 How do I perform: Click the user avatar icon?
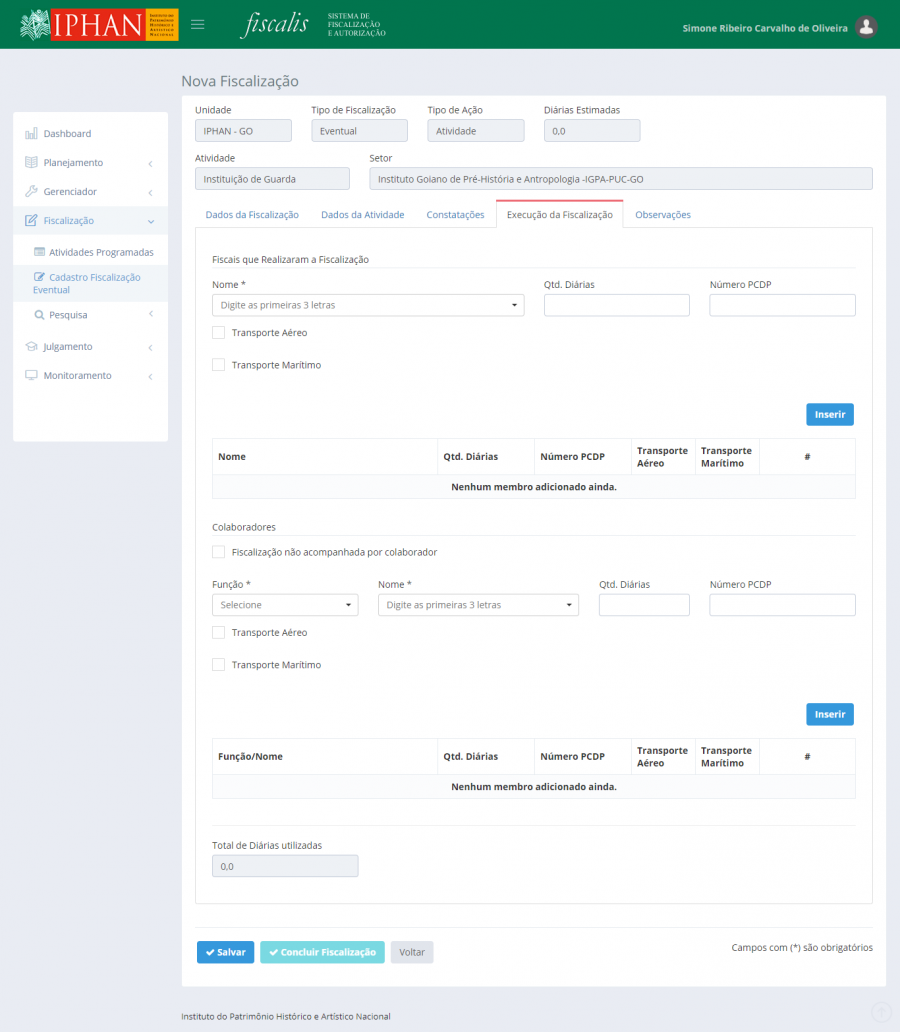(x=867, y=27)
